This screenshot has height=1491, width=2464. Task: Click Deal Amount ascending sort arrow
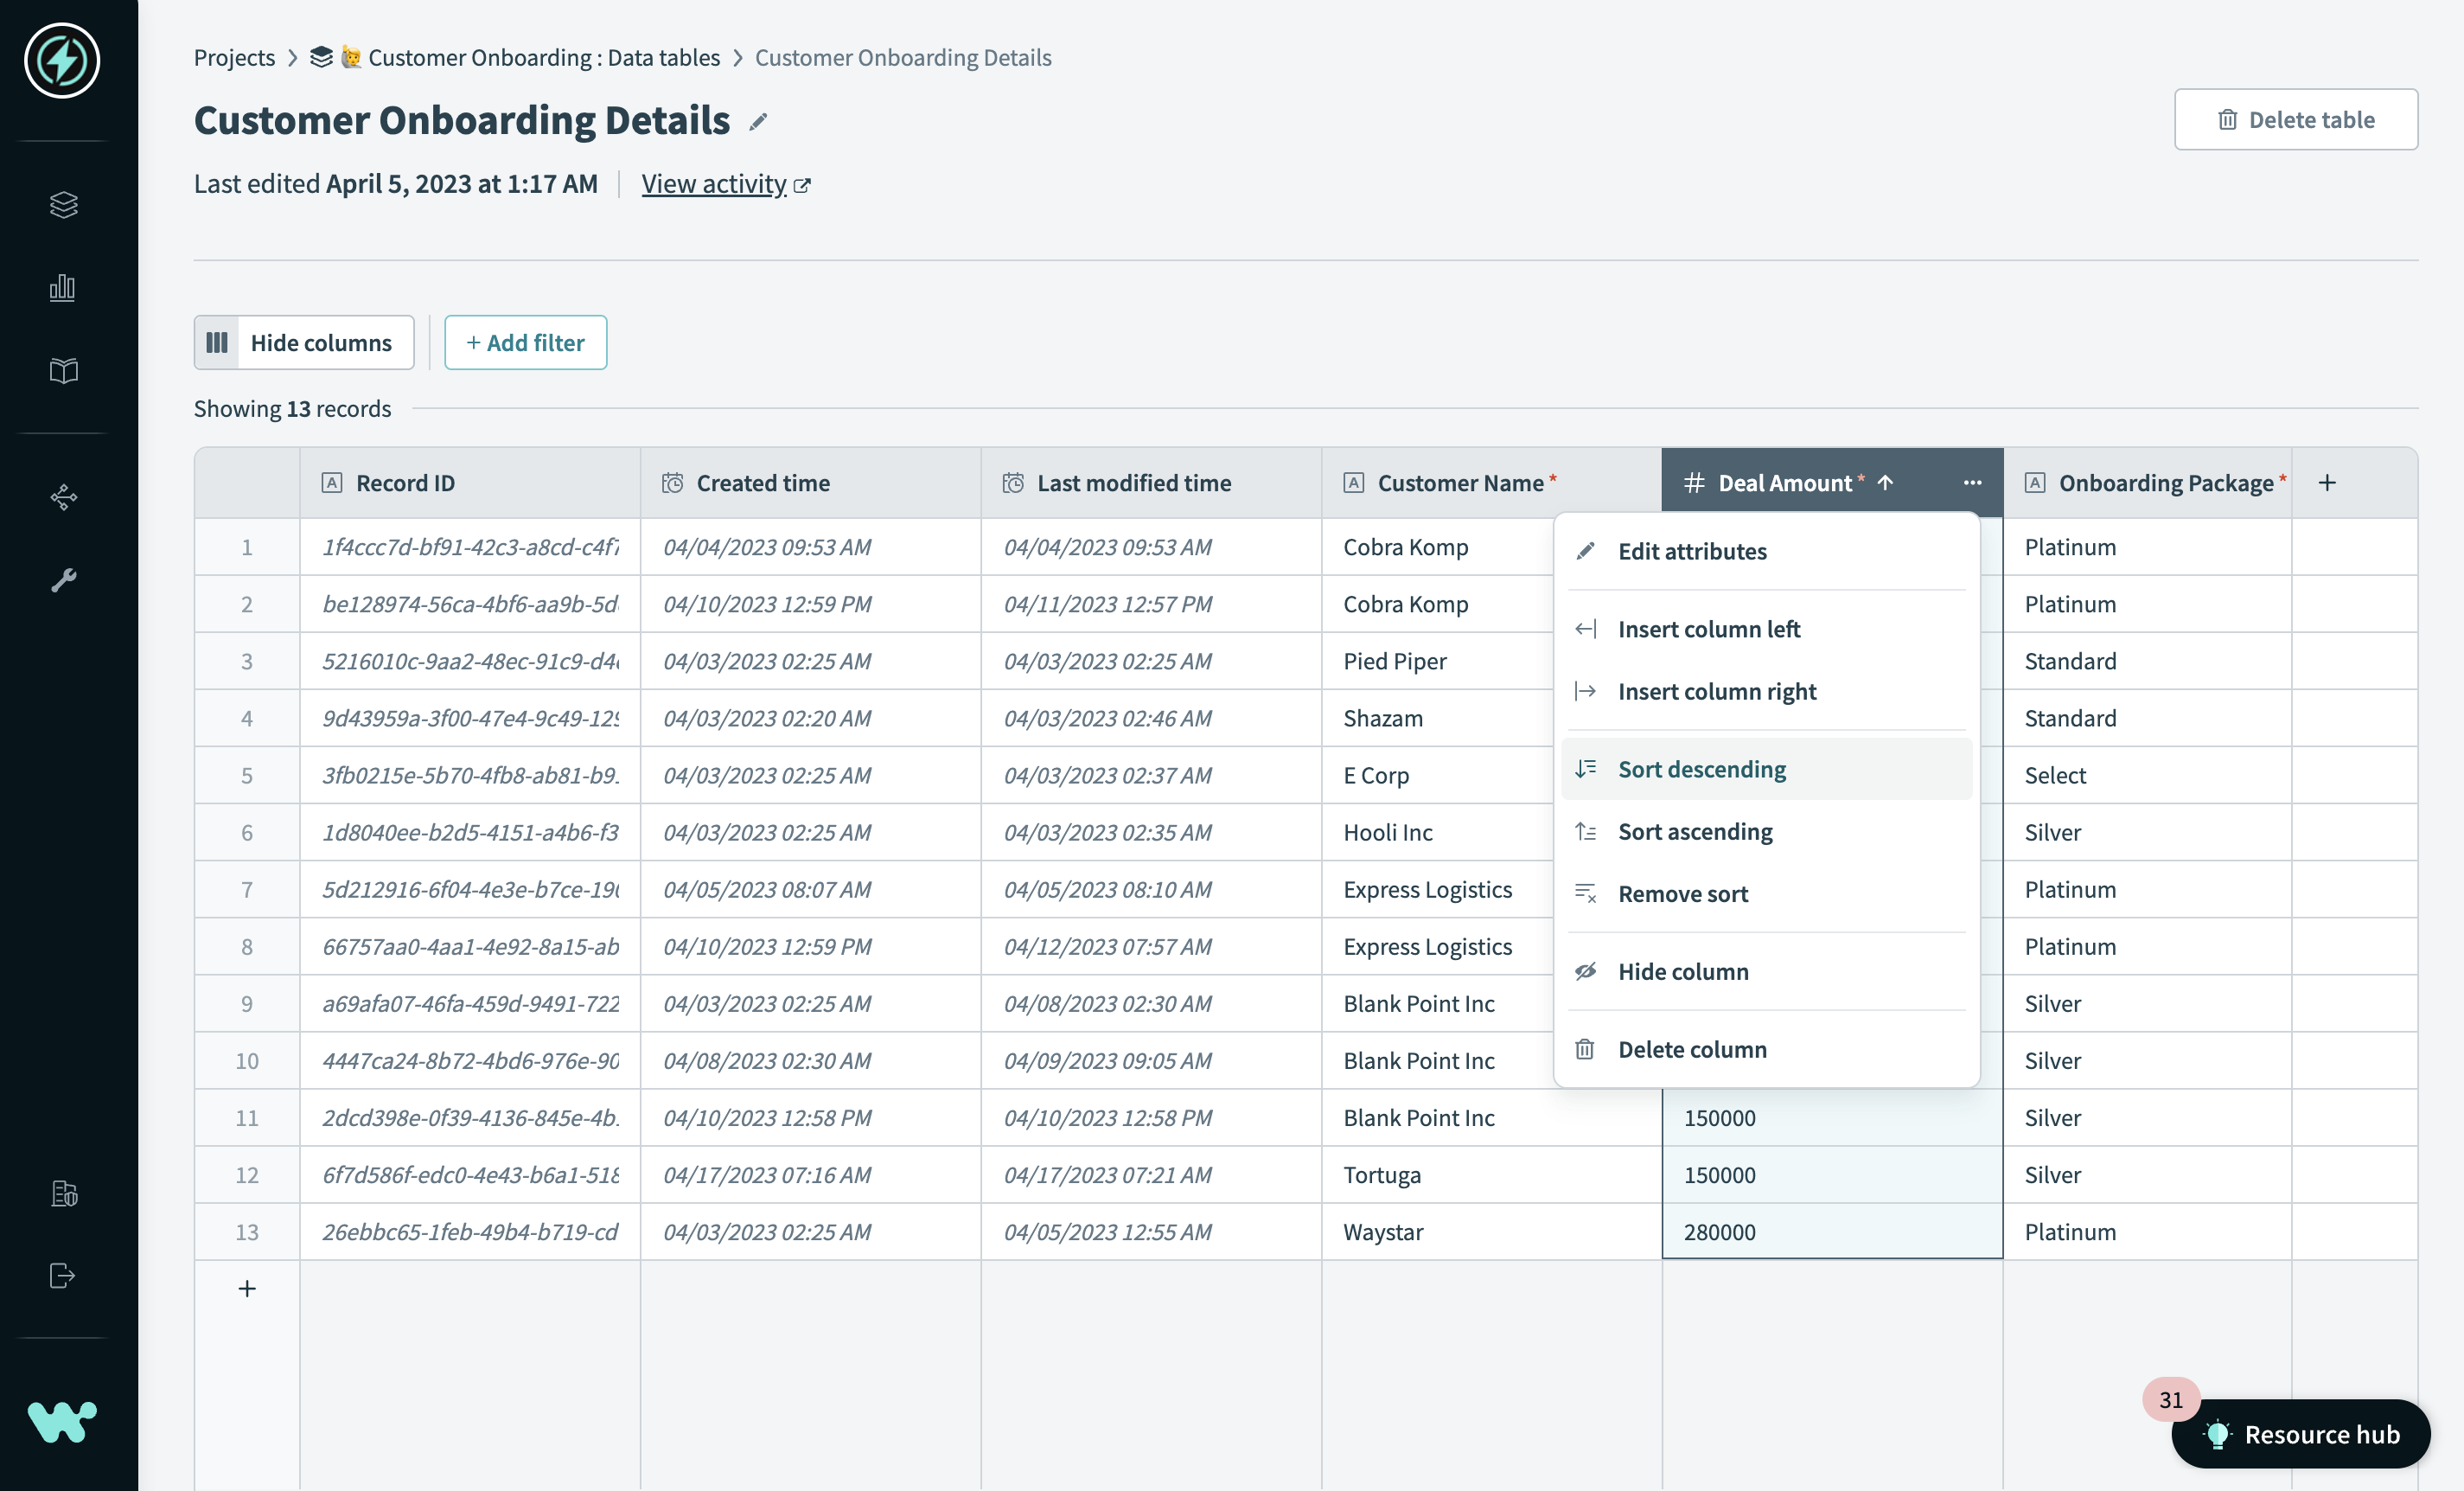[1885, 483]
